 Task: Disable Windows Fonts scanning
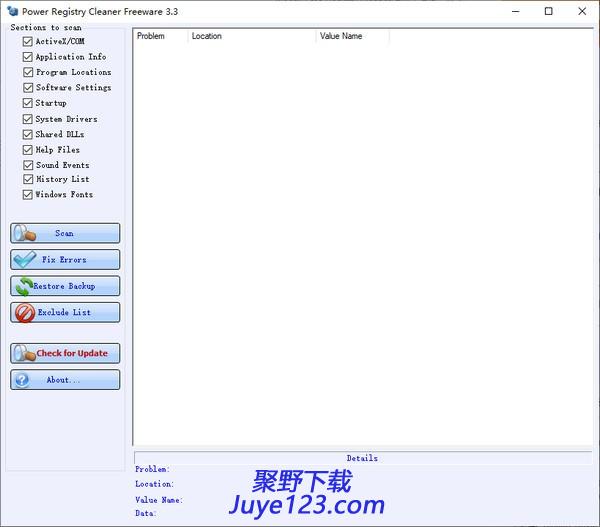28,194
